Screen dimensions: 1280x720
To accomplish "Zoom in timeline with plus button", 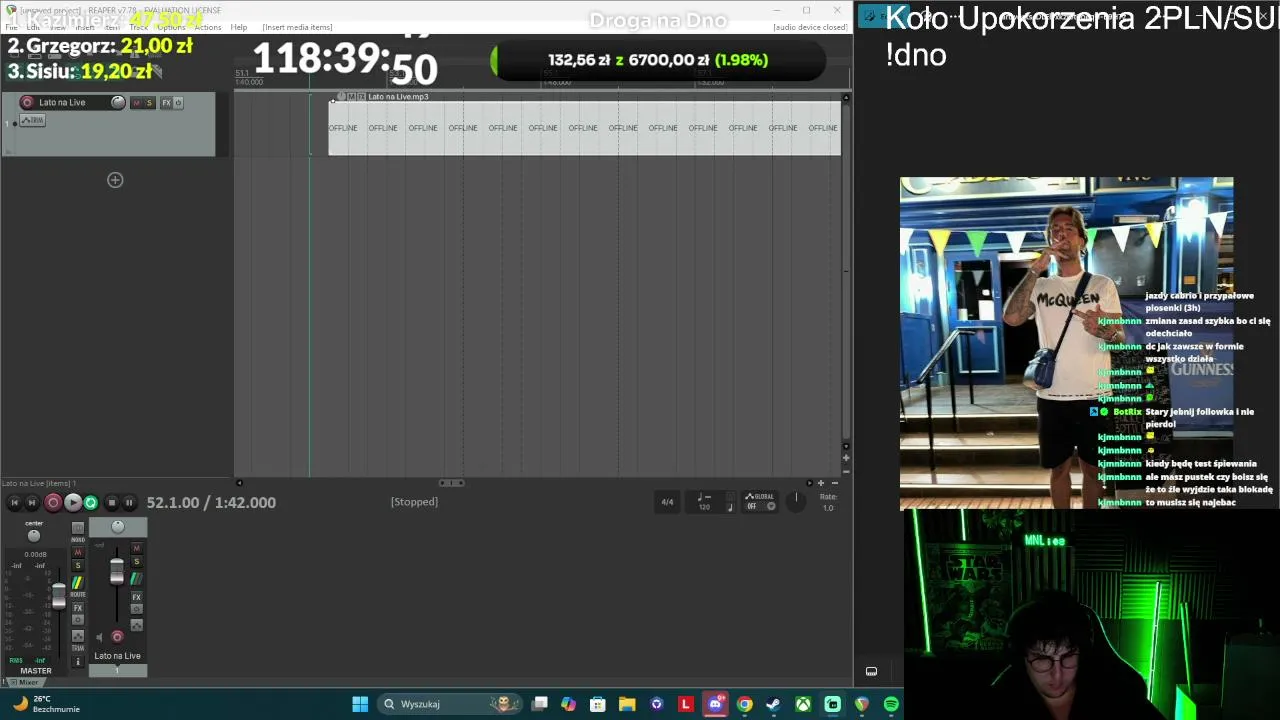I will pos(821,484).
